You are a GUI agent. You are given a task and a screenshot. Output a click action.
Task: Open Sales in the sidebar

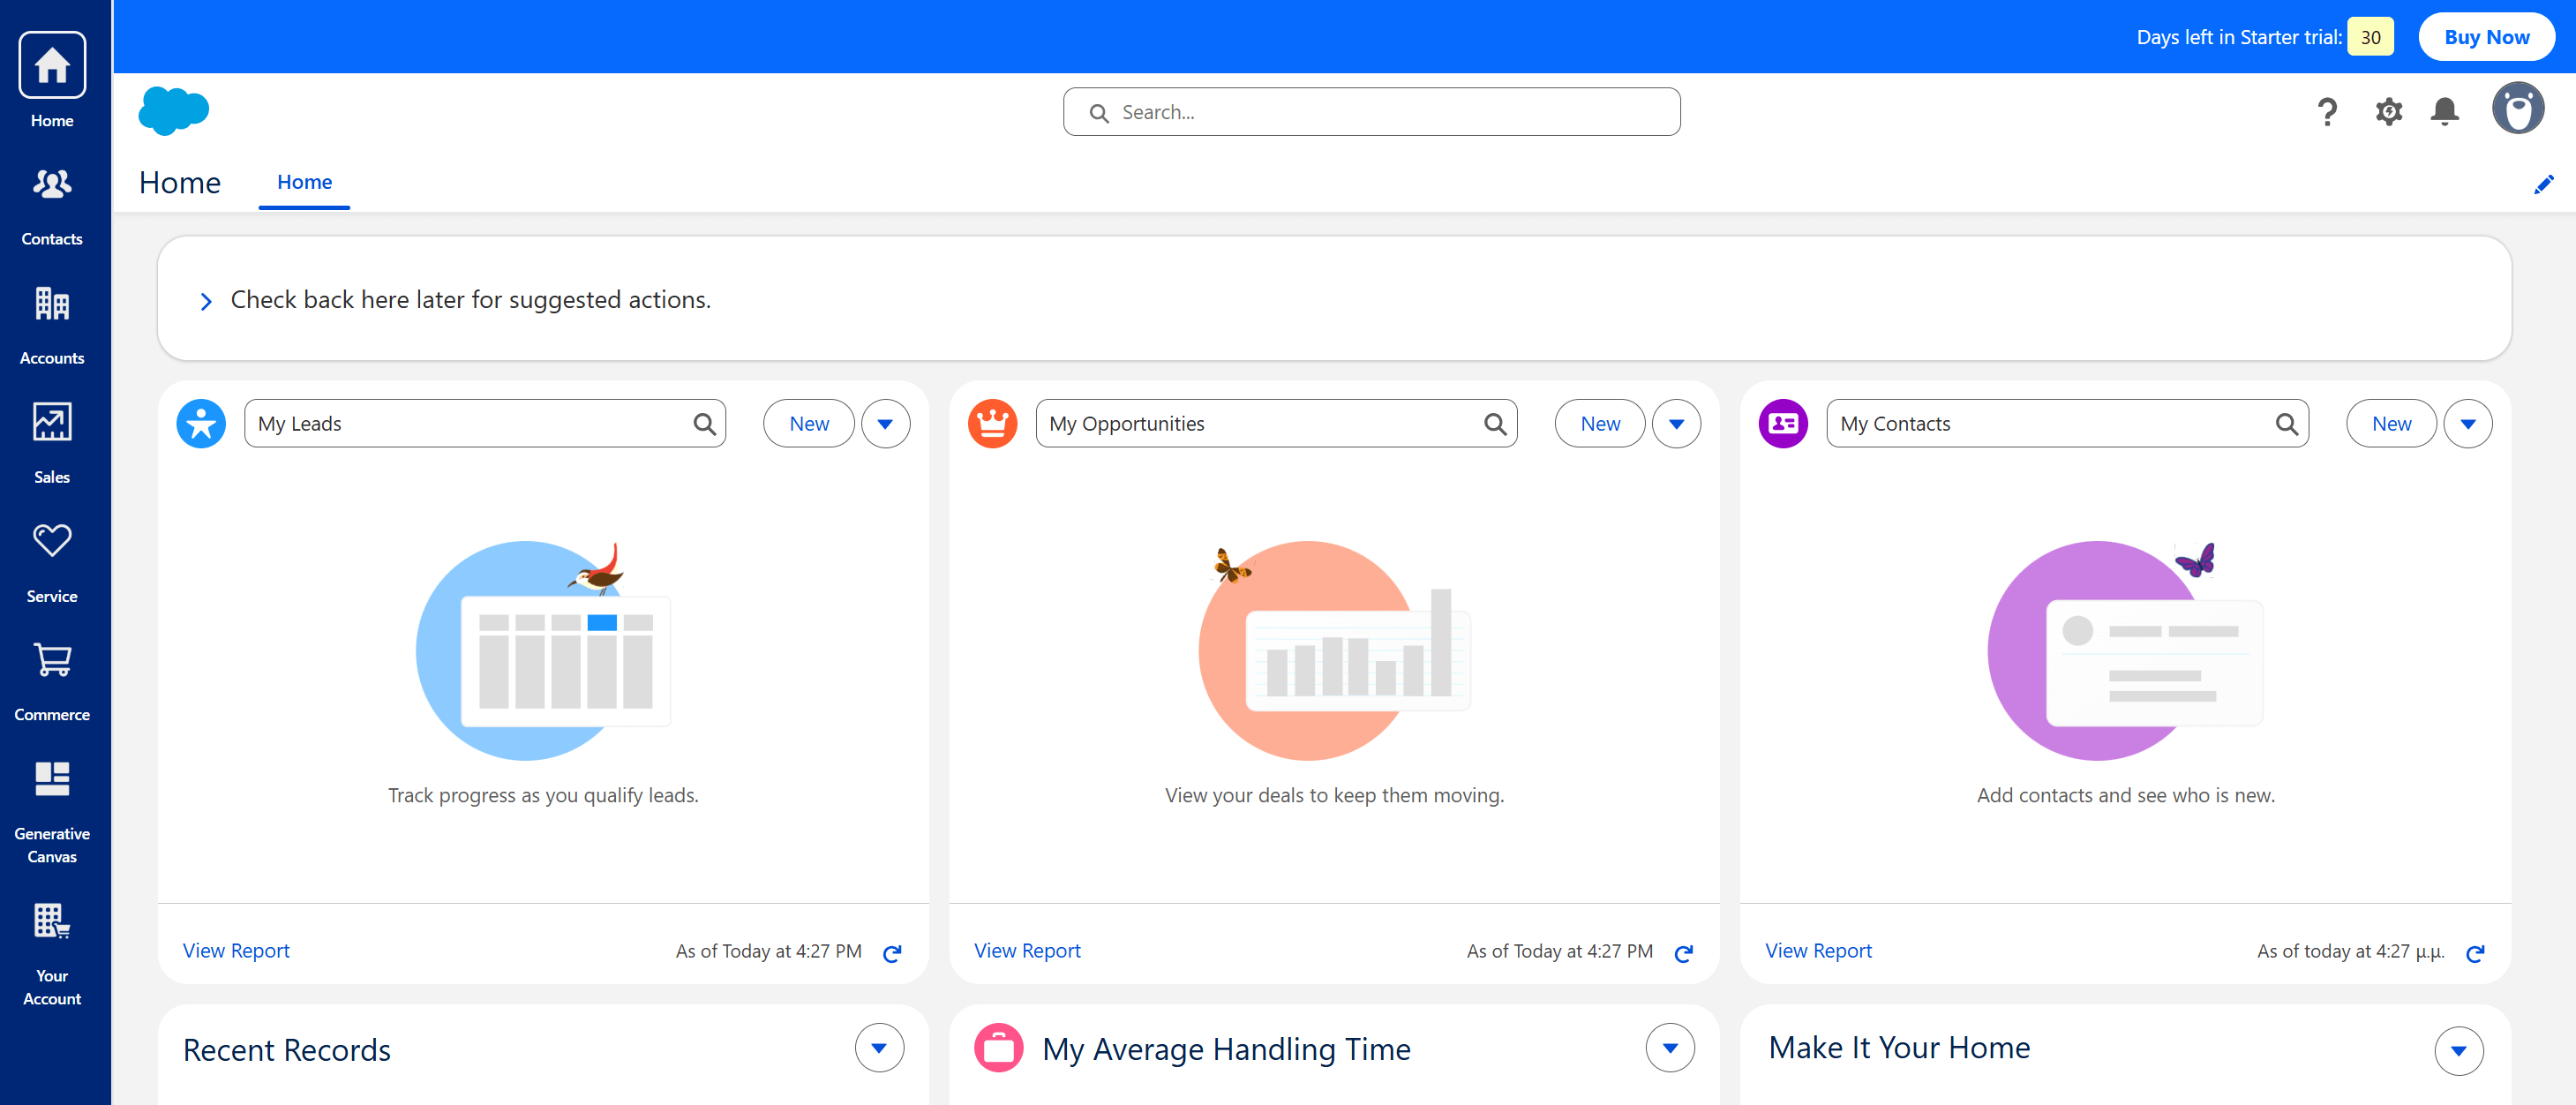(52, 444)
